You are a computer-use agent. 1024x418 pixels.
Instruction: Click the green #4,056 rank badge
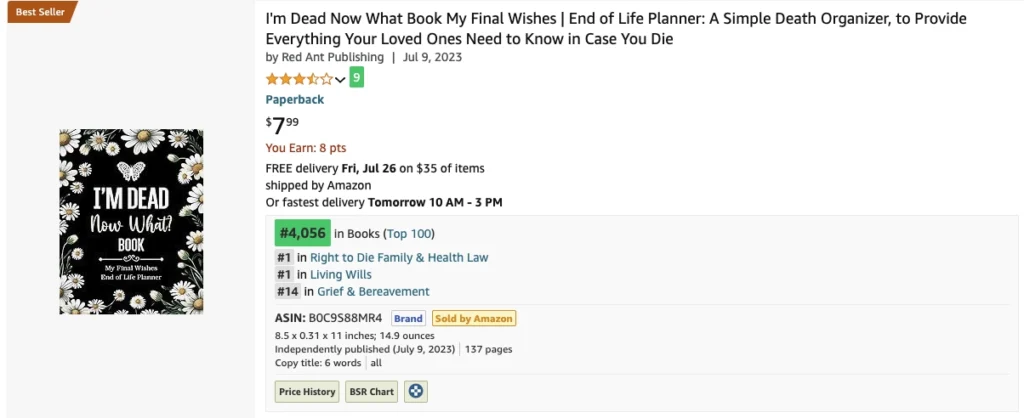click(x=303, y=233)
